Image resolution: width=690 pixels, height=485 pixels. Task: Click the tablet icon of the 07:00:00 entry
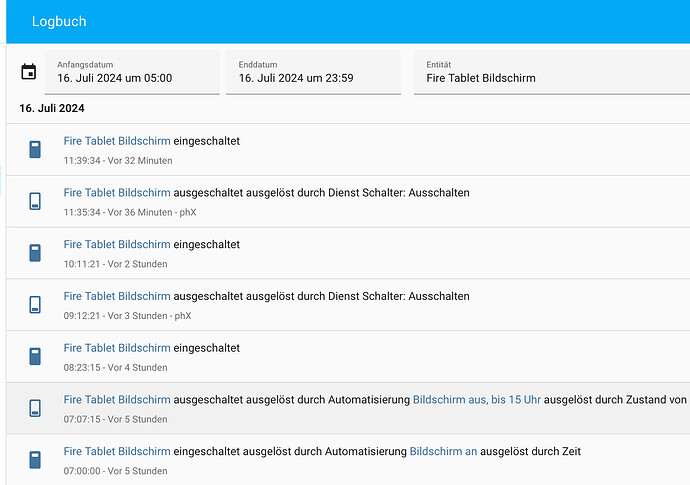[35, 460]
